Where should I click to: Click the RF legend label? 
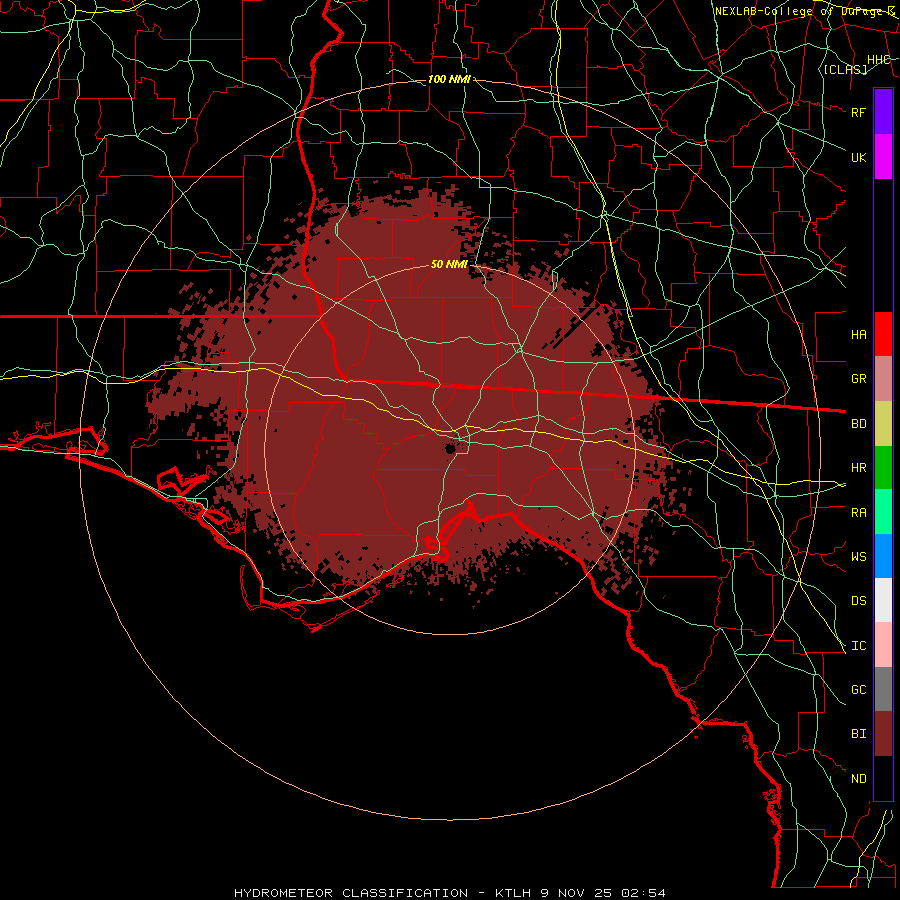tap(858, 112)
